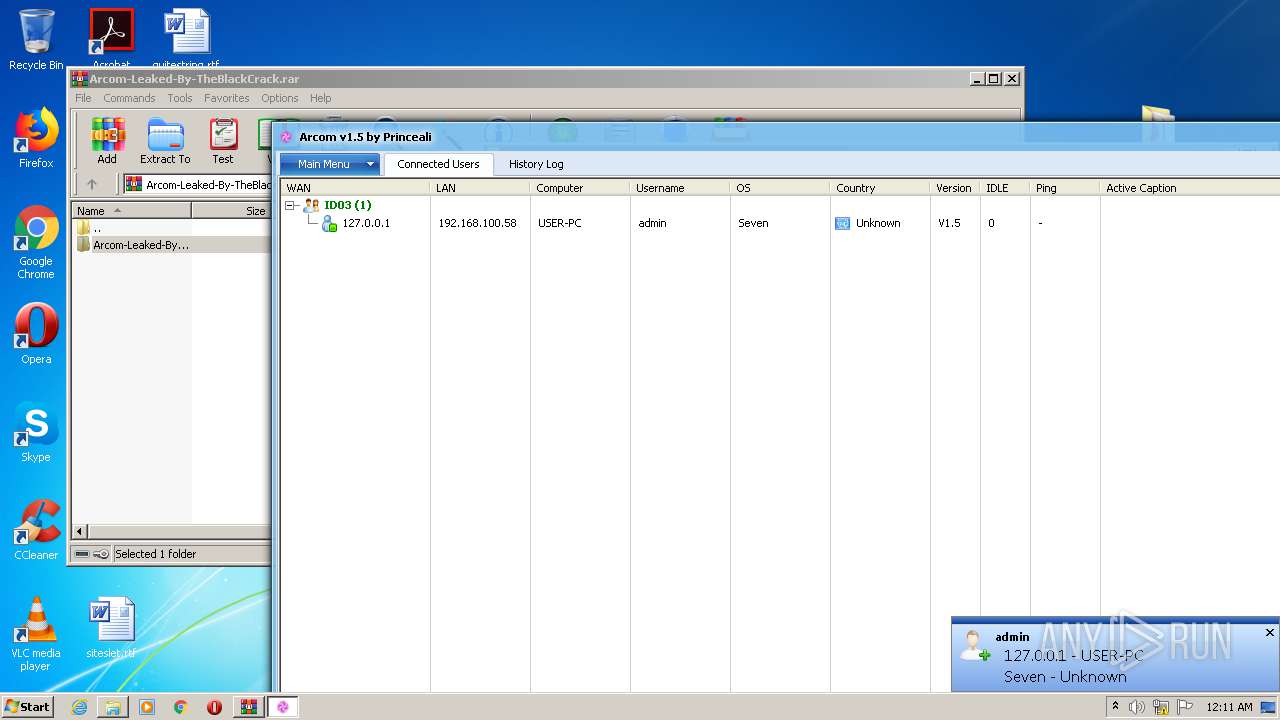The height and width of the screenshot is (720, 1280).
Task: Open the Acrobat desktop shortcut
Action: click(111, 38)
